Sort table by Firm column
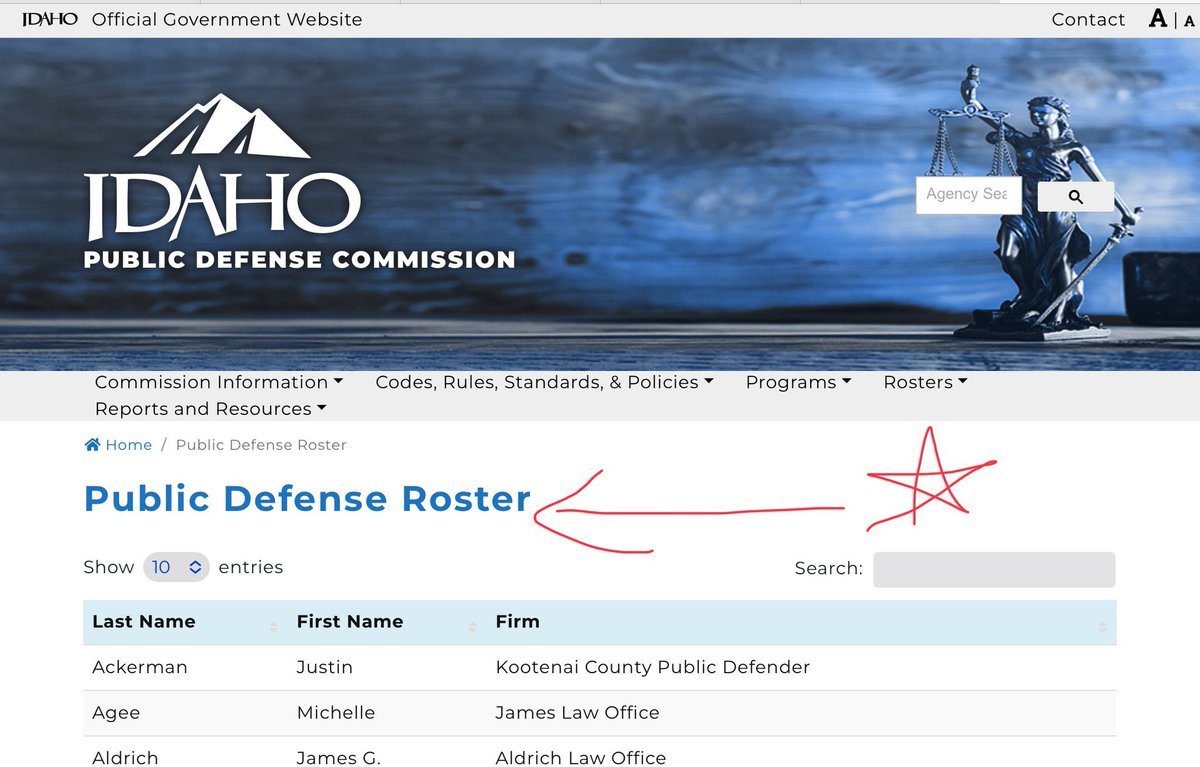 (x=801, y=622)
